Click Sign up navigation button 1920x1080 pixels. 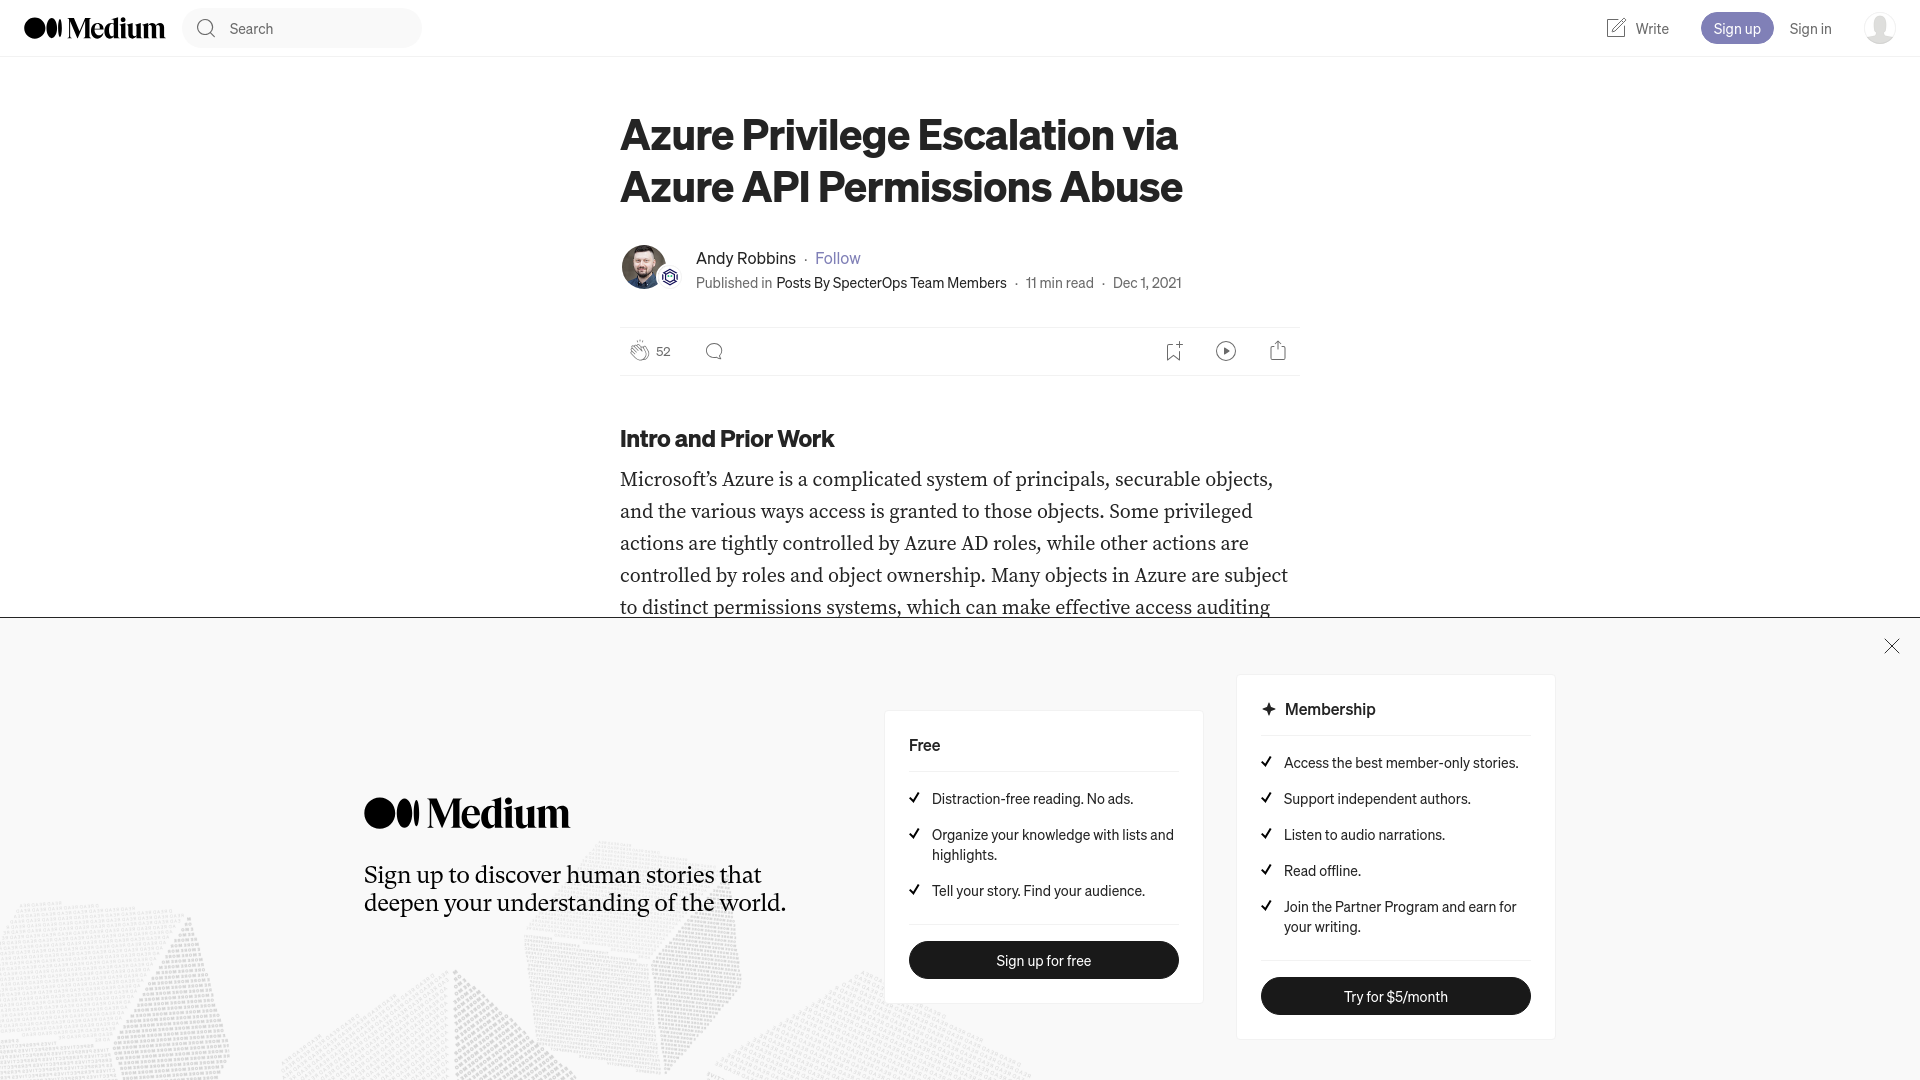tap(1737, 28)
